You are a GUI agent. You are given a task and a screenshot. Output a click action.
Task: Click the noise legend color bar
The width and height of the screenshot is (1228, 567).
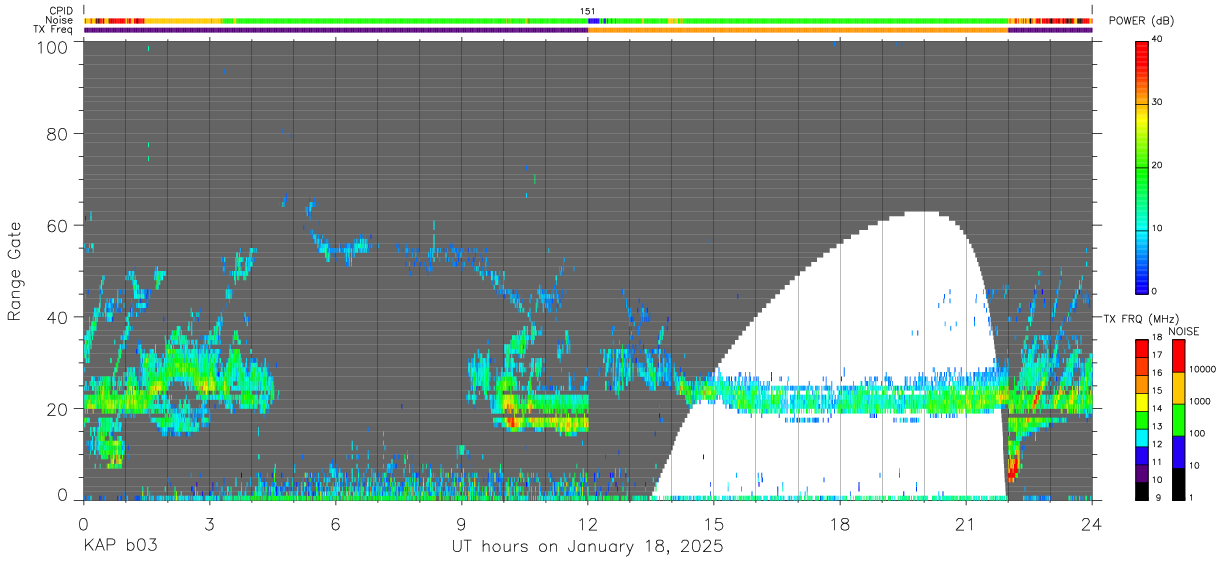pyautogui.click(x=1178, y=420)
